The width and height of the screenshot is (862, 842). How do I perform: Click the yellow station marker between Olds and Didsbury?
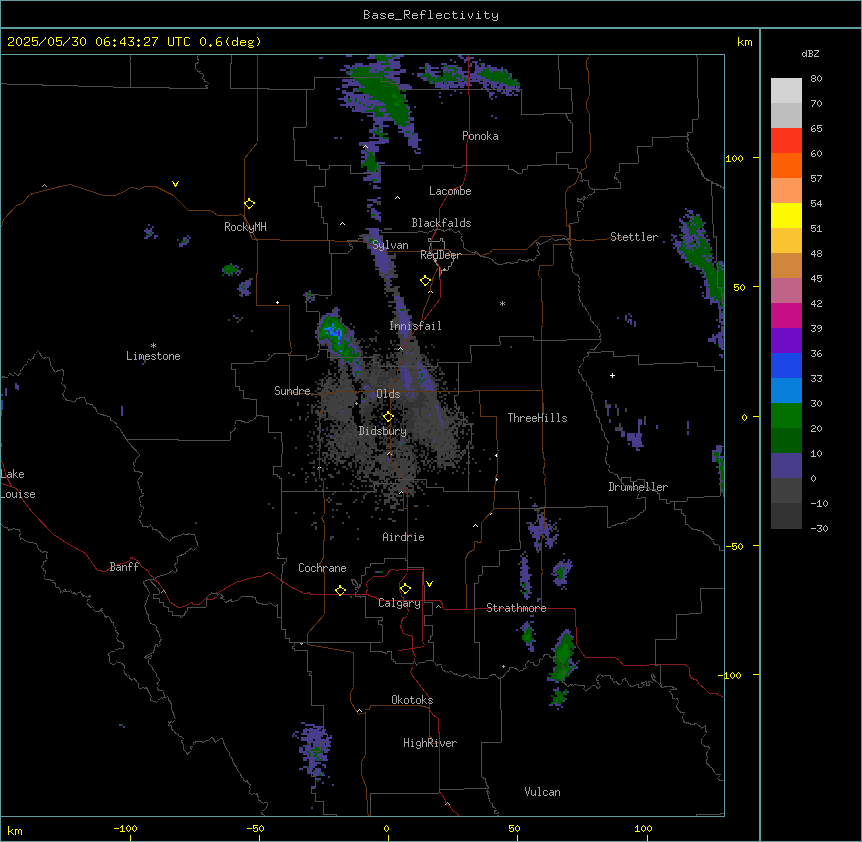coord(388,417)
